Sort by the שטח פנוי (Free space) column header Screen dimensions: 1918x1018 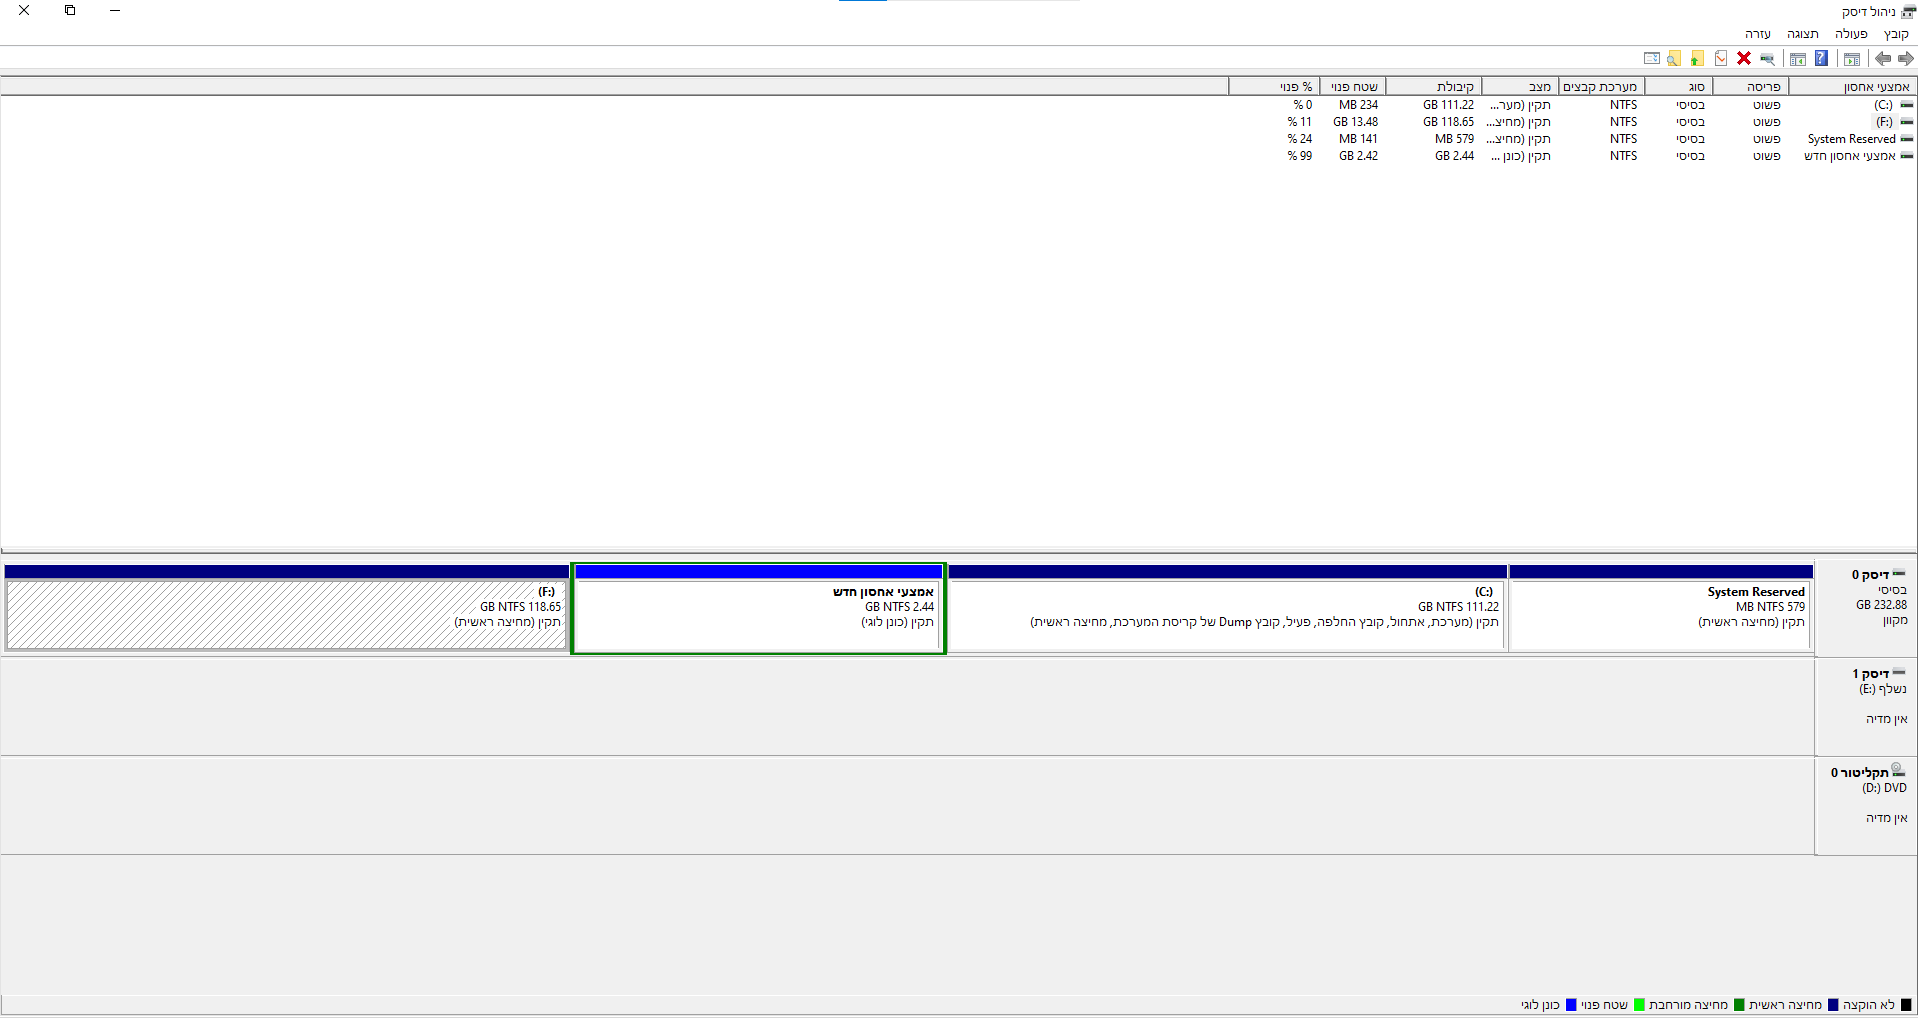tap(1353, 87)
